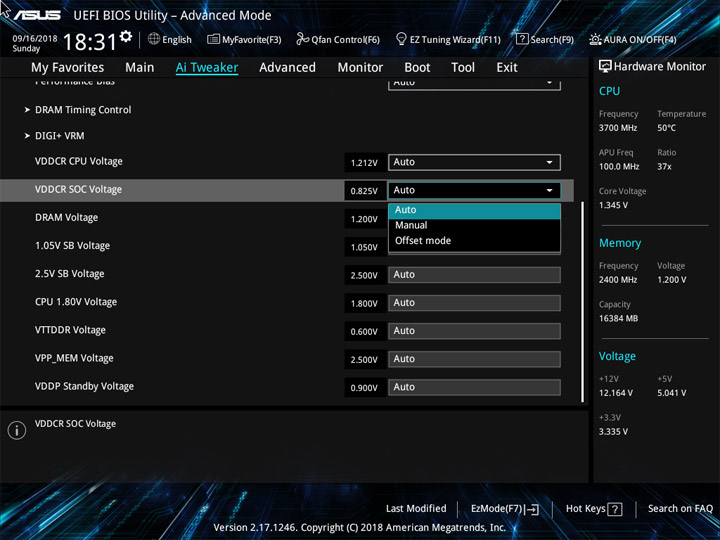Click +5V 5.041 V reading
The height and width of the screenshot is (540, 720).
pyautogui.click(x=672, y=393)
